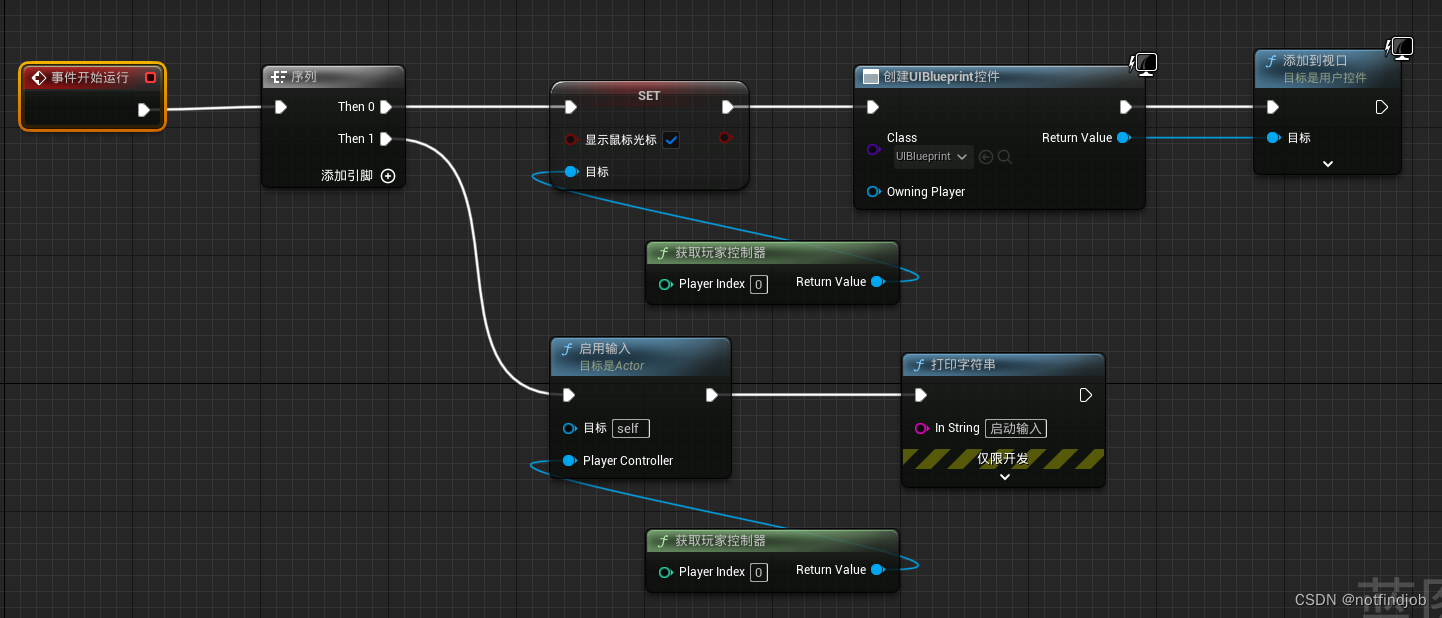Viewport: 1442px width, 618px height.
Task: Click the red stop square on 事件开始运行 node
Action: tap(151, 77)
